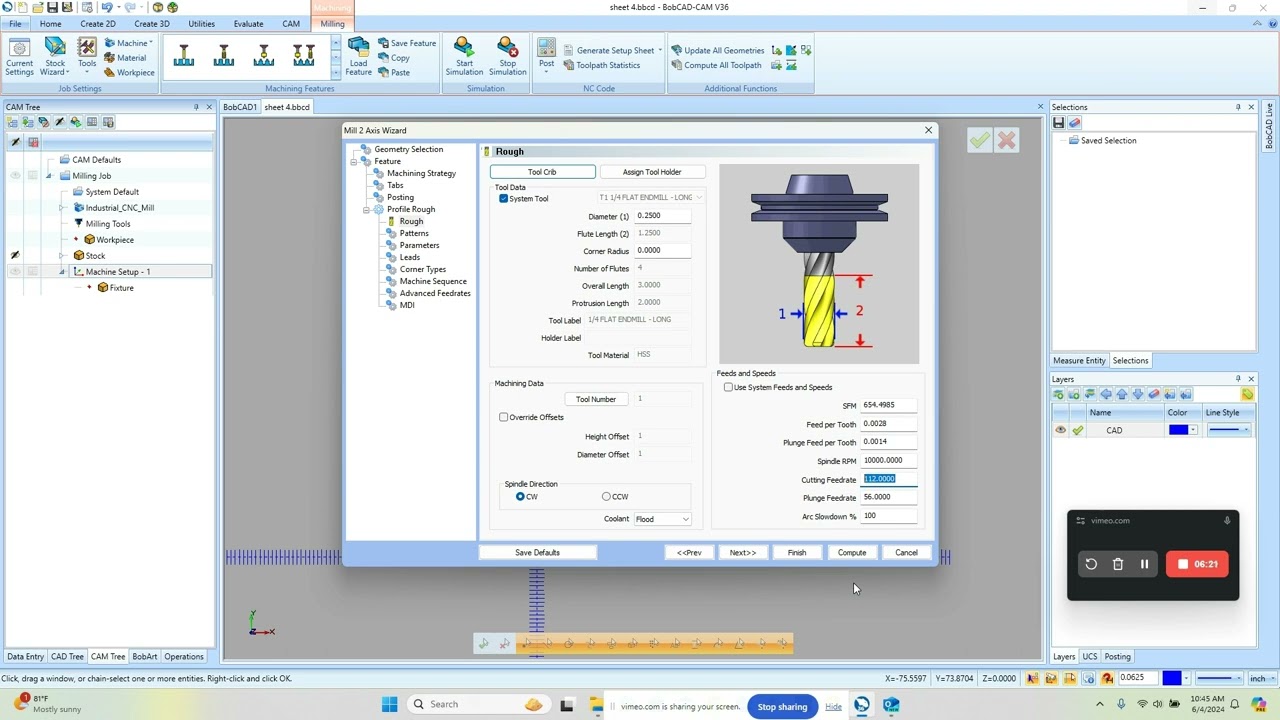Collapse the Feature node in wizard tree
The image size is (1280, 720).
click(x=353, y=162)
